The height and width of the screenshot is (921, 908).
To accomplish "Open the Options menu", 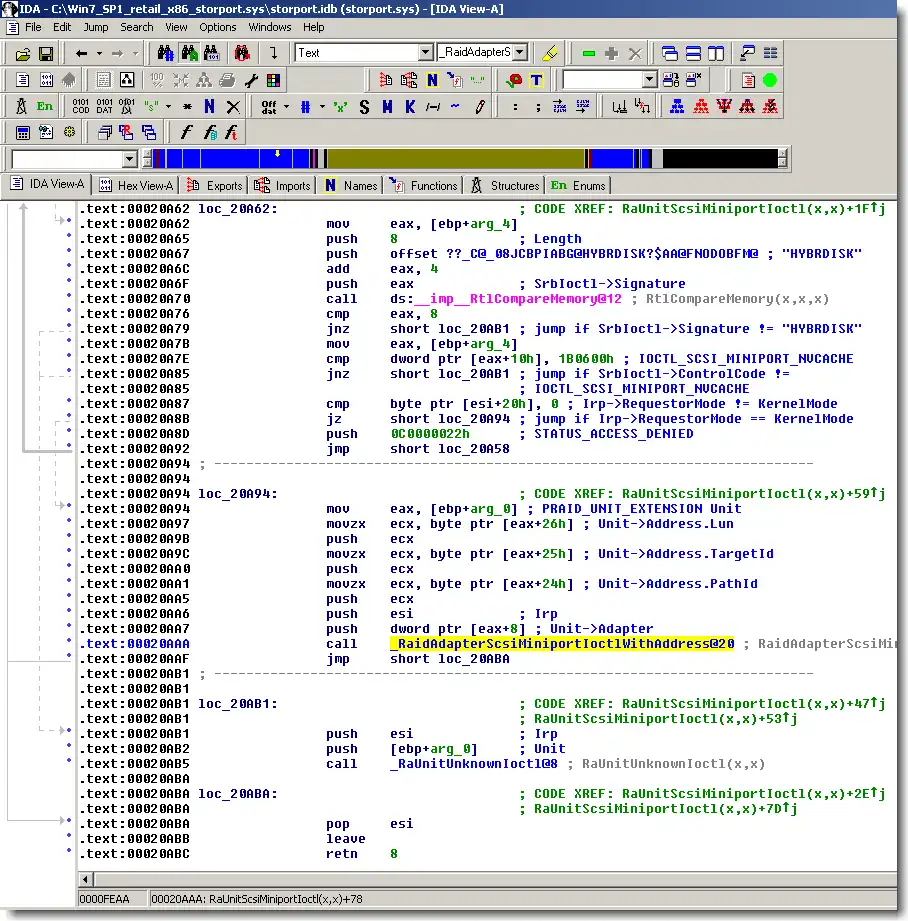I will tap(217, 27).
